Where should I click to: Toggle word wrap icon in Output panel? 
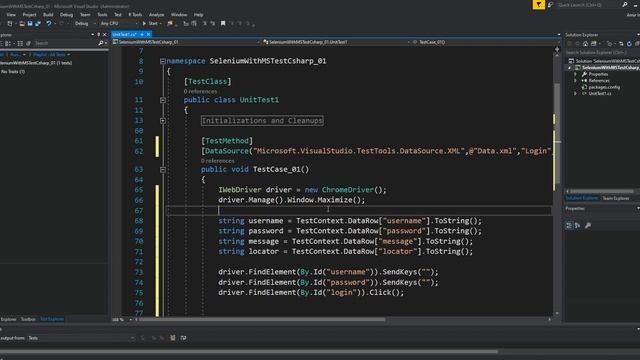tap(183, 338)
